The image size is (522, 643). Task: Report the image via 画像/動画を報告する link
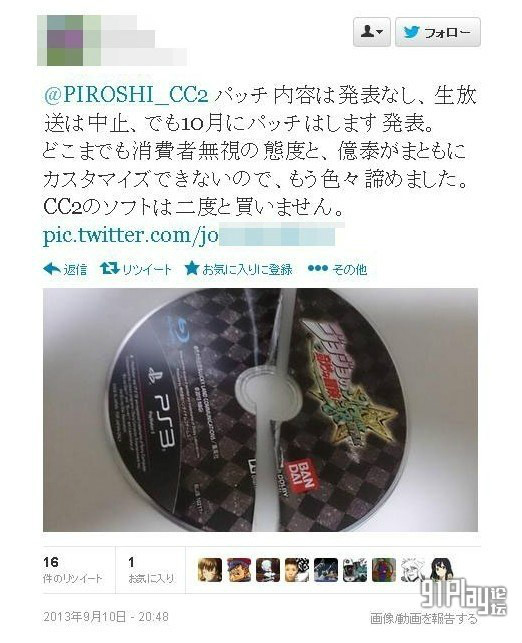tap(424, 618)
